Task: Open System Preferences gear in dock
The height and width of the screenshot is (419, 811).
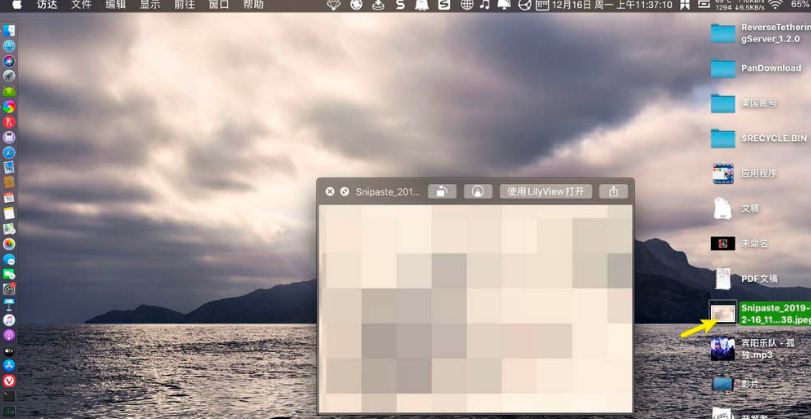Action: pos(9,289)
